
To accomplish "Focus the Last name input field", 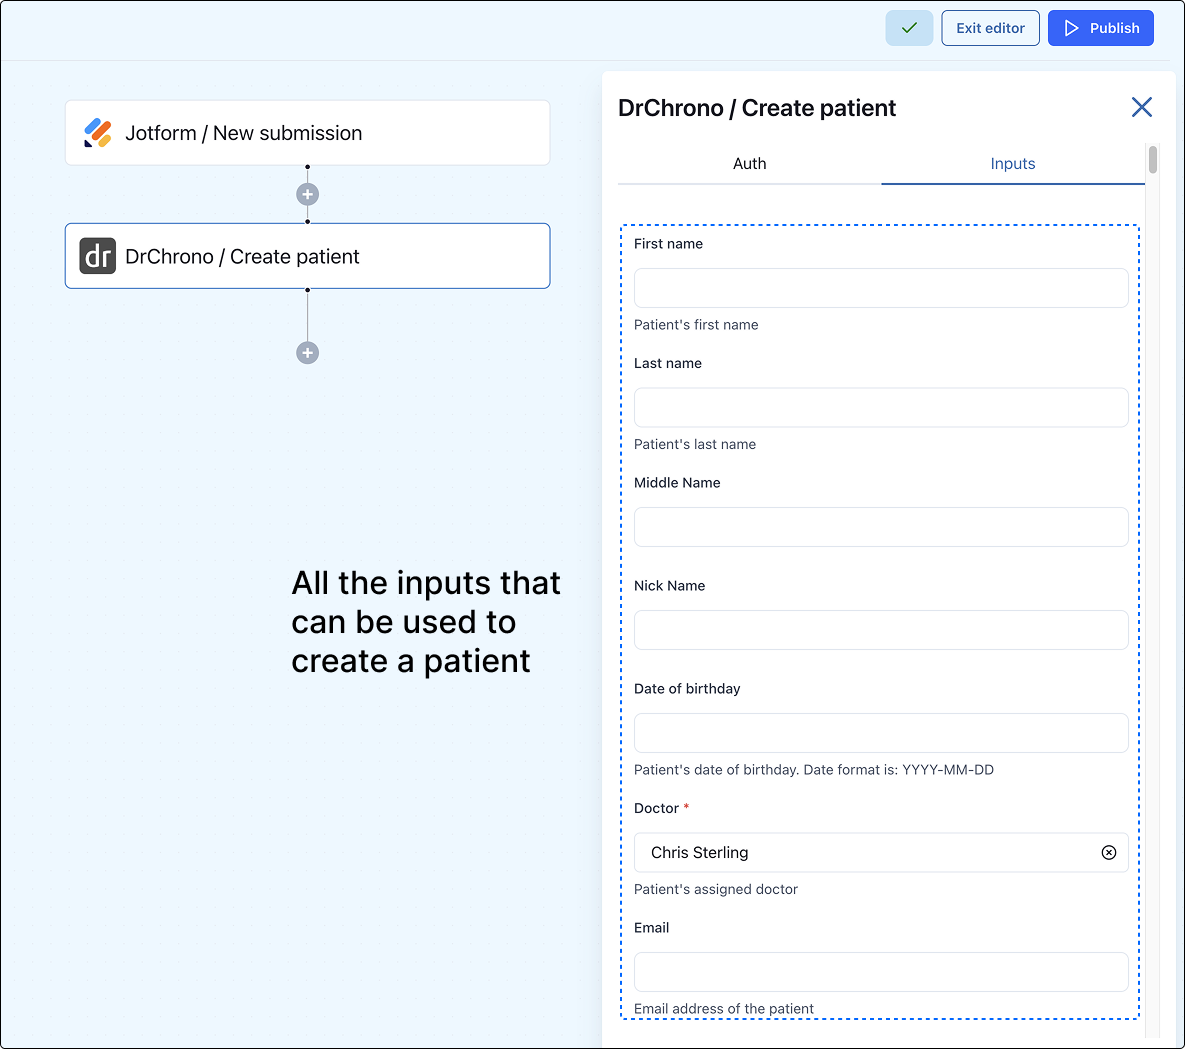I will point(880,407).
